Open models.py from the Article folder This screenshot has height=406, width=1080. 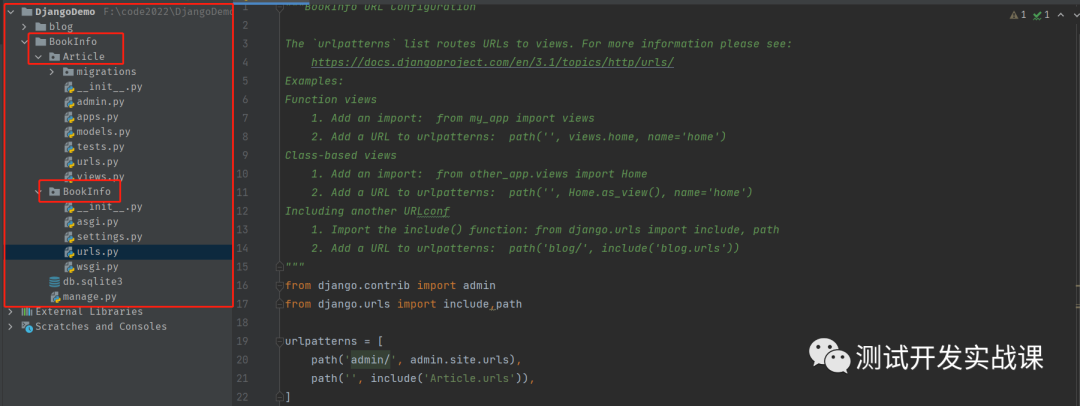pos(103,132)
